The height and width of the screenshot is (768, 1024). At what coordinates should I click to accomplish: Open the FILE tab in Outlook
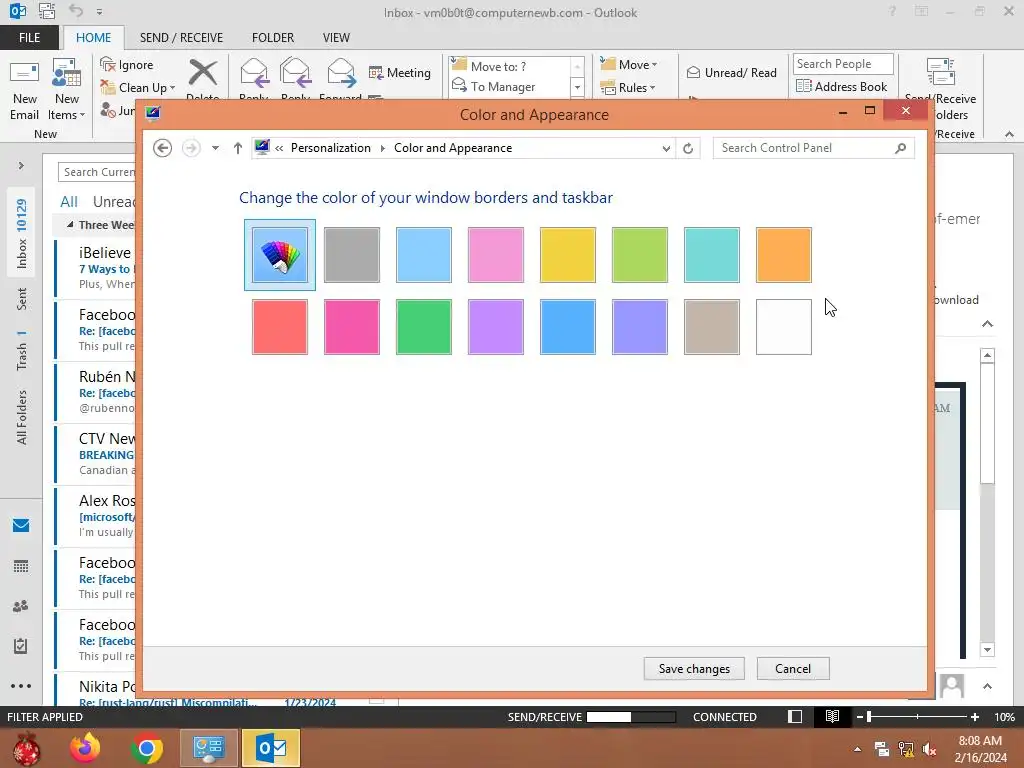click(29, 38)
